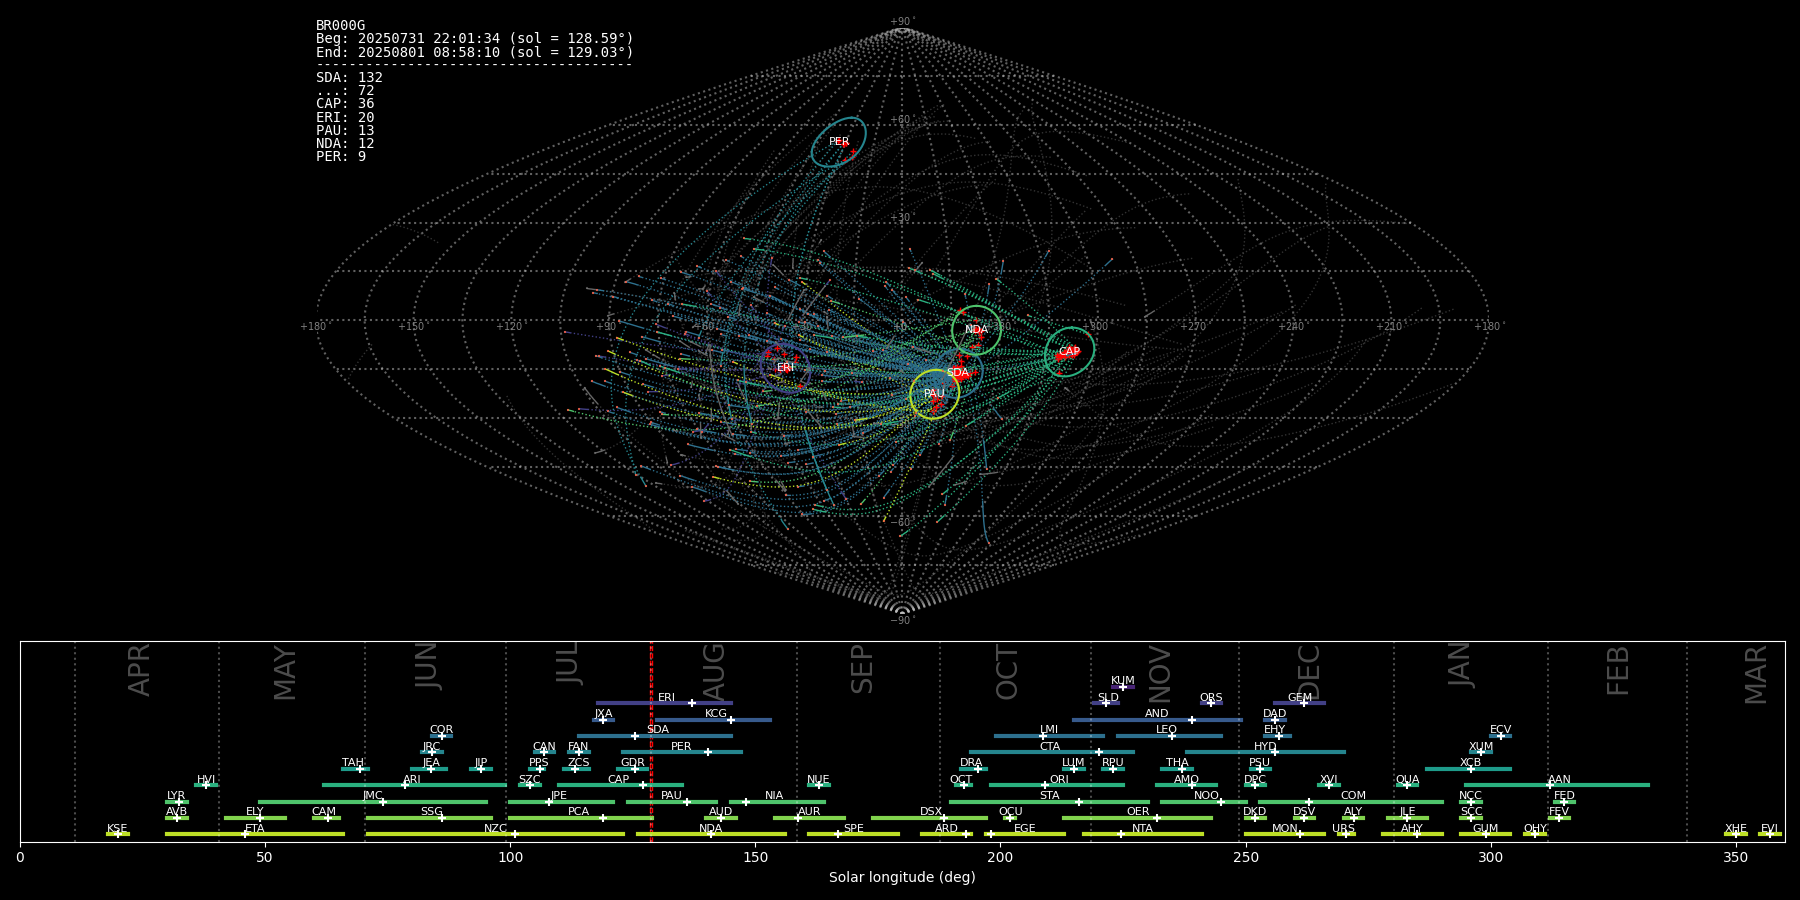Click the red dashed current solar longitude line

tap(651, 741)
